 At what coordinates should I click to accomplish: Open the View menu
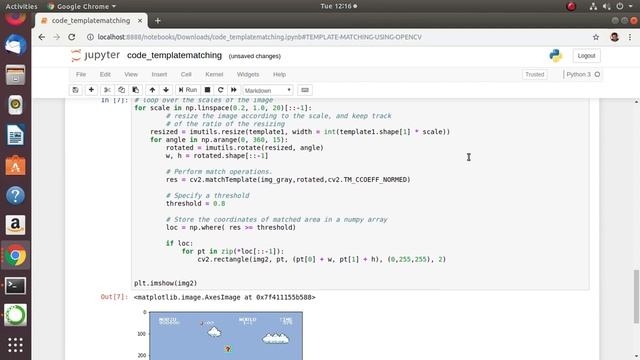click(131, 74)
